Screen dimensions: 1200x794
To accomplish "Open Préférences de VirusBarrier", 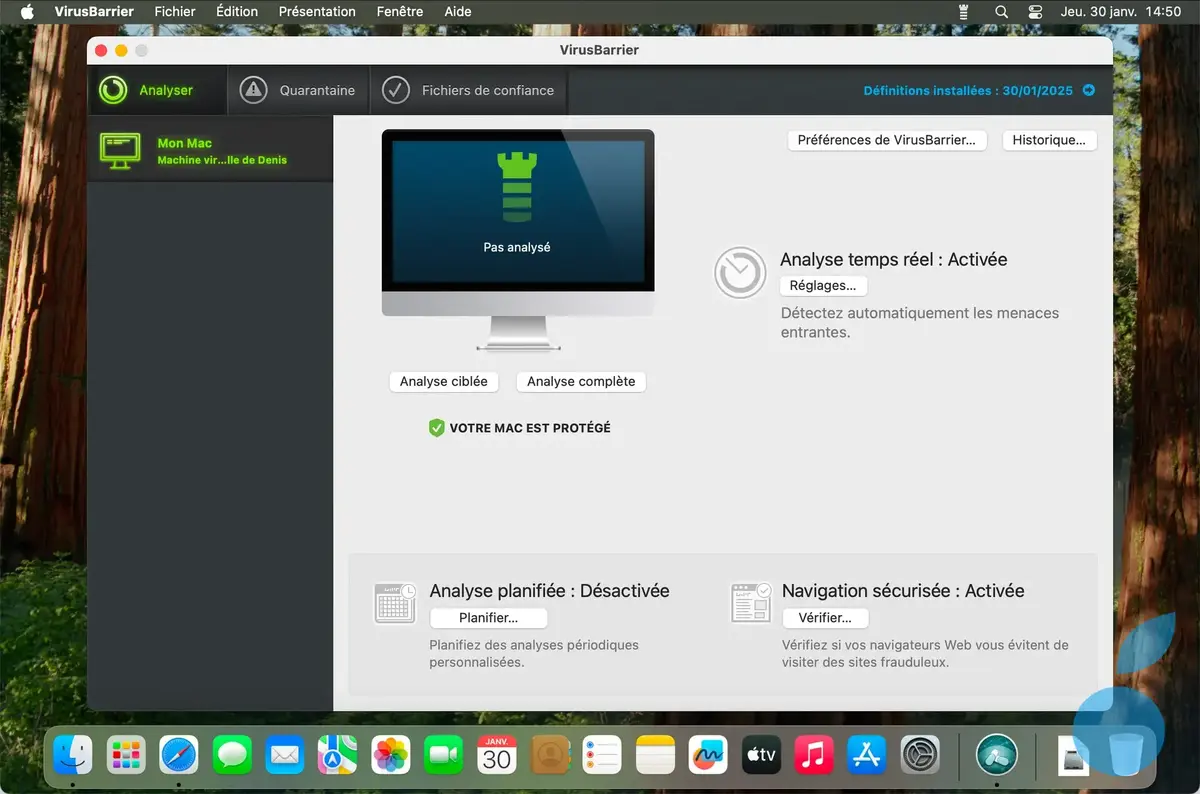I will click(x=886, y=140).
